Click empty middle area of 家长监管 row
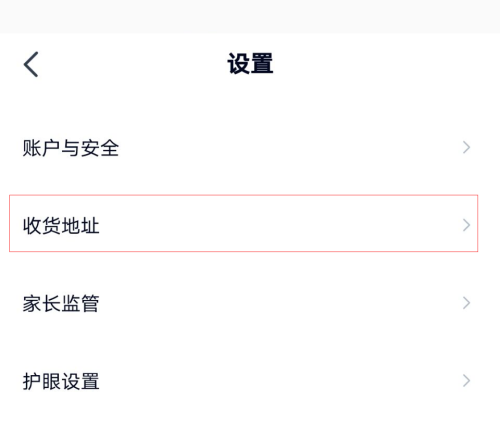This screenshot has height=421, width=500. point(281,303)
